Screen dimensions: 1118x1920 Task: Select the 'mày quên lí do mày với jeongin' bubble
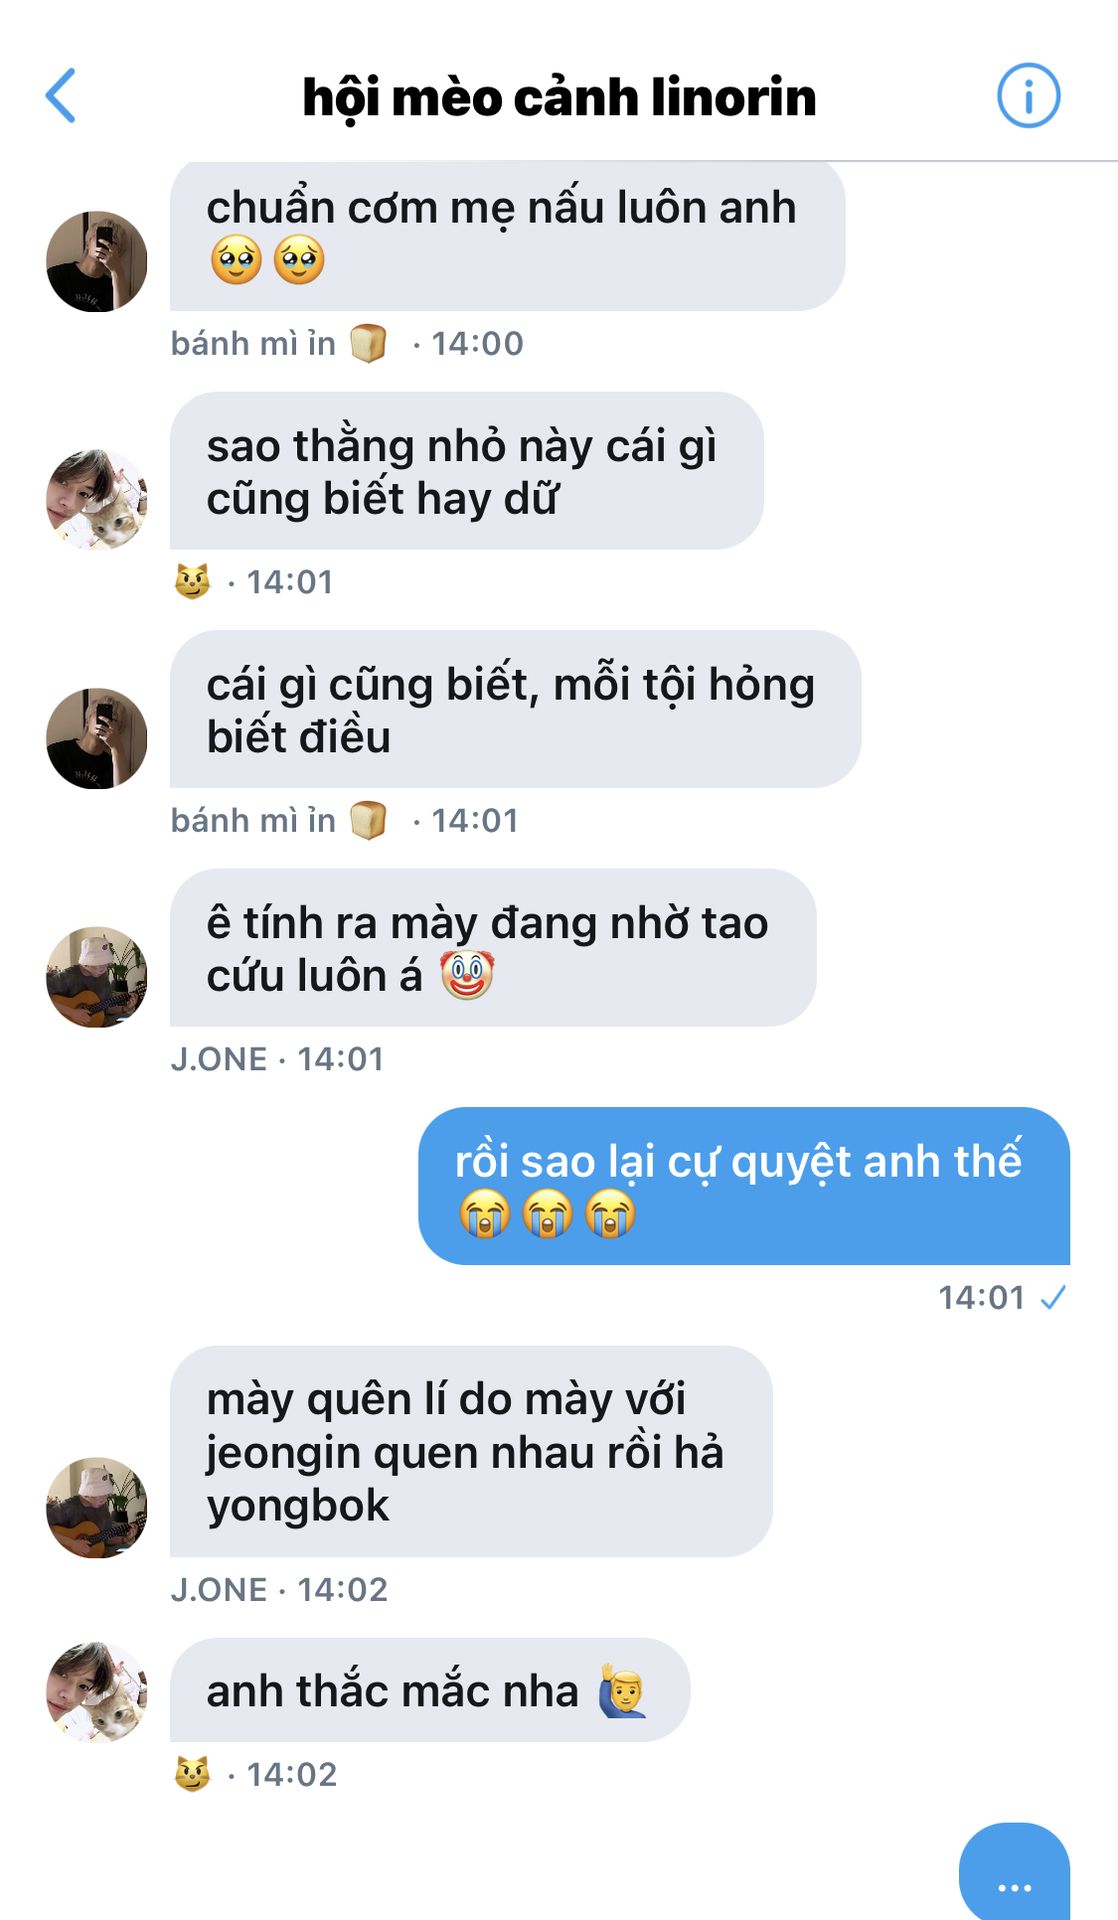pyautogui.click(x=471, y=1451)
